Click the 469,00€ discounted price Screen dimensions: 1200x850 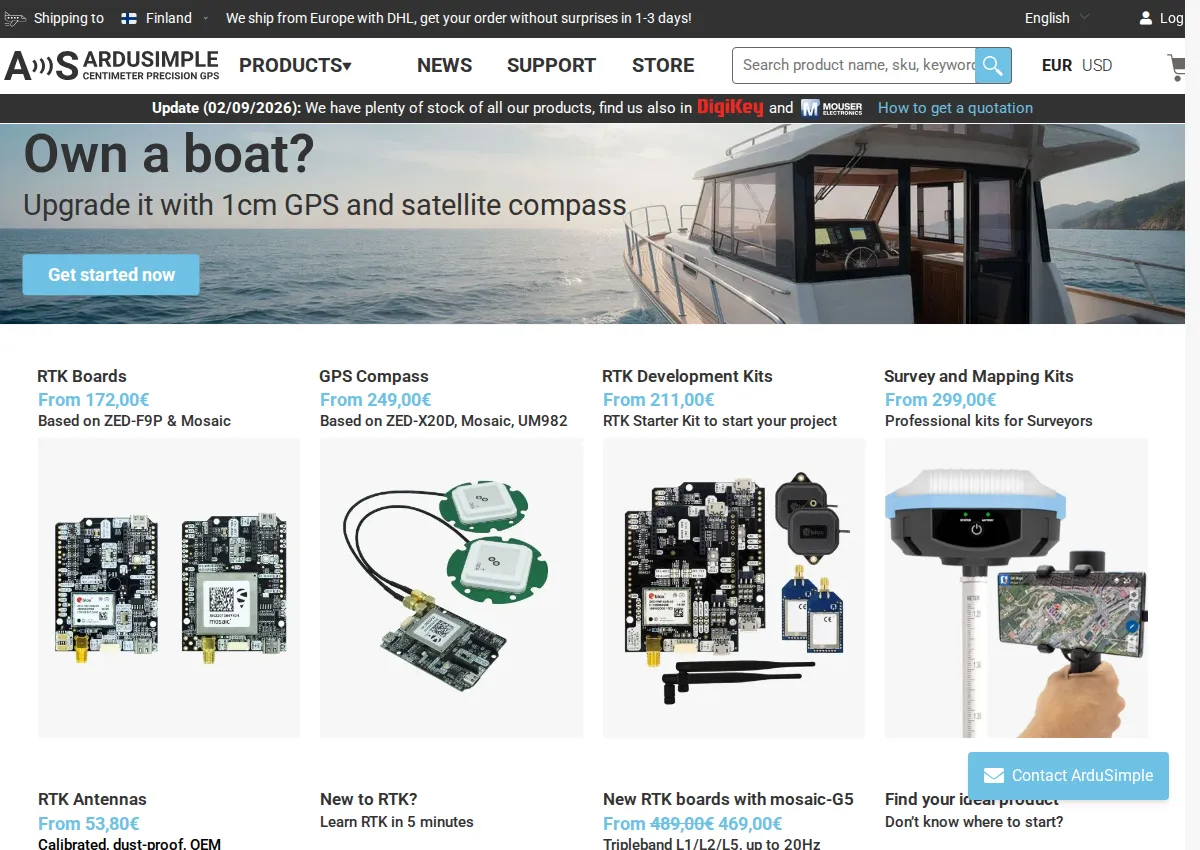point(750,824)
